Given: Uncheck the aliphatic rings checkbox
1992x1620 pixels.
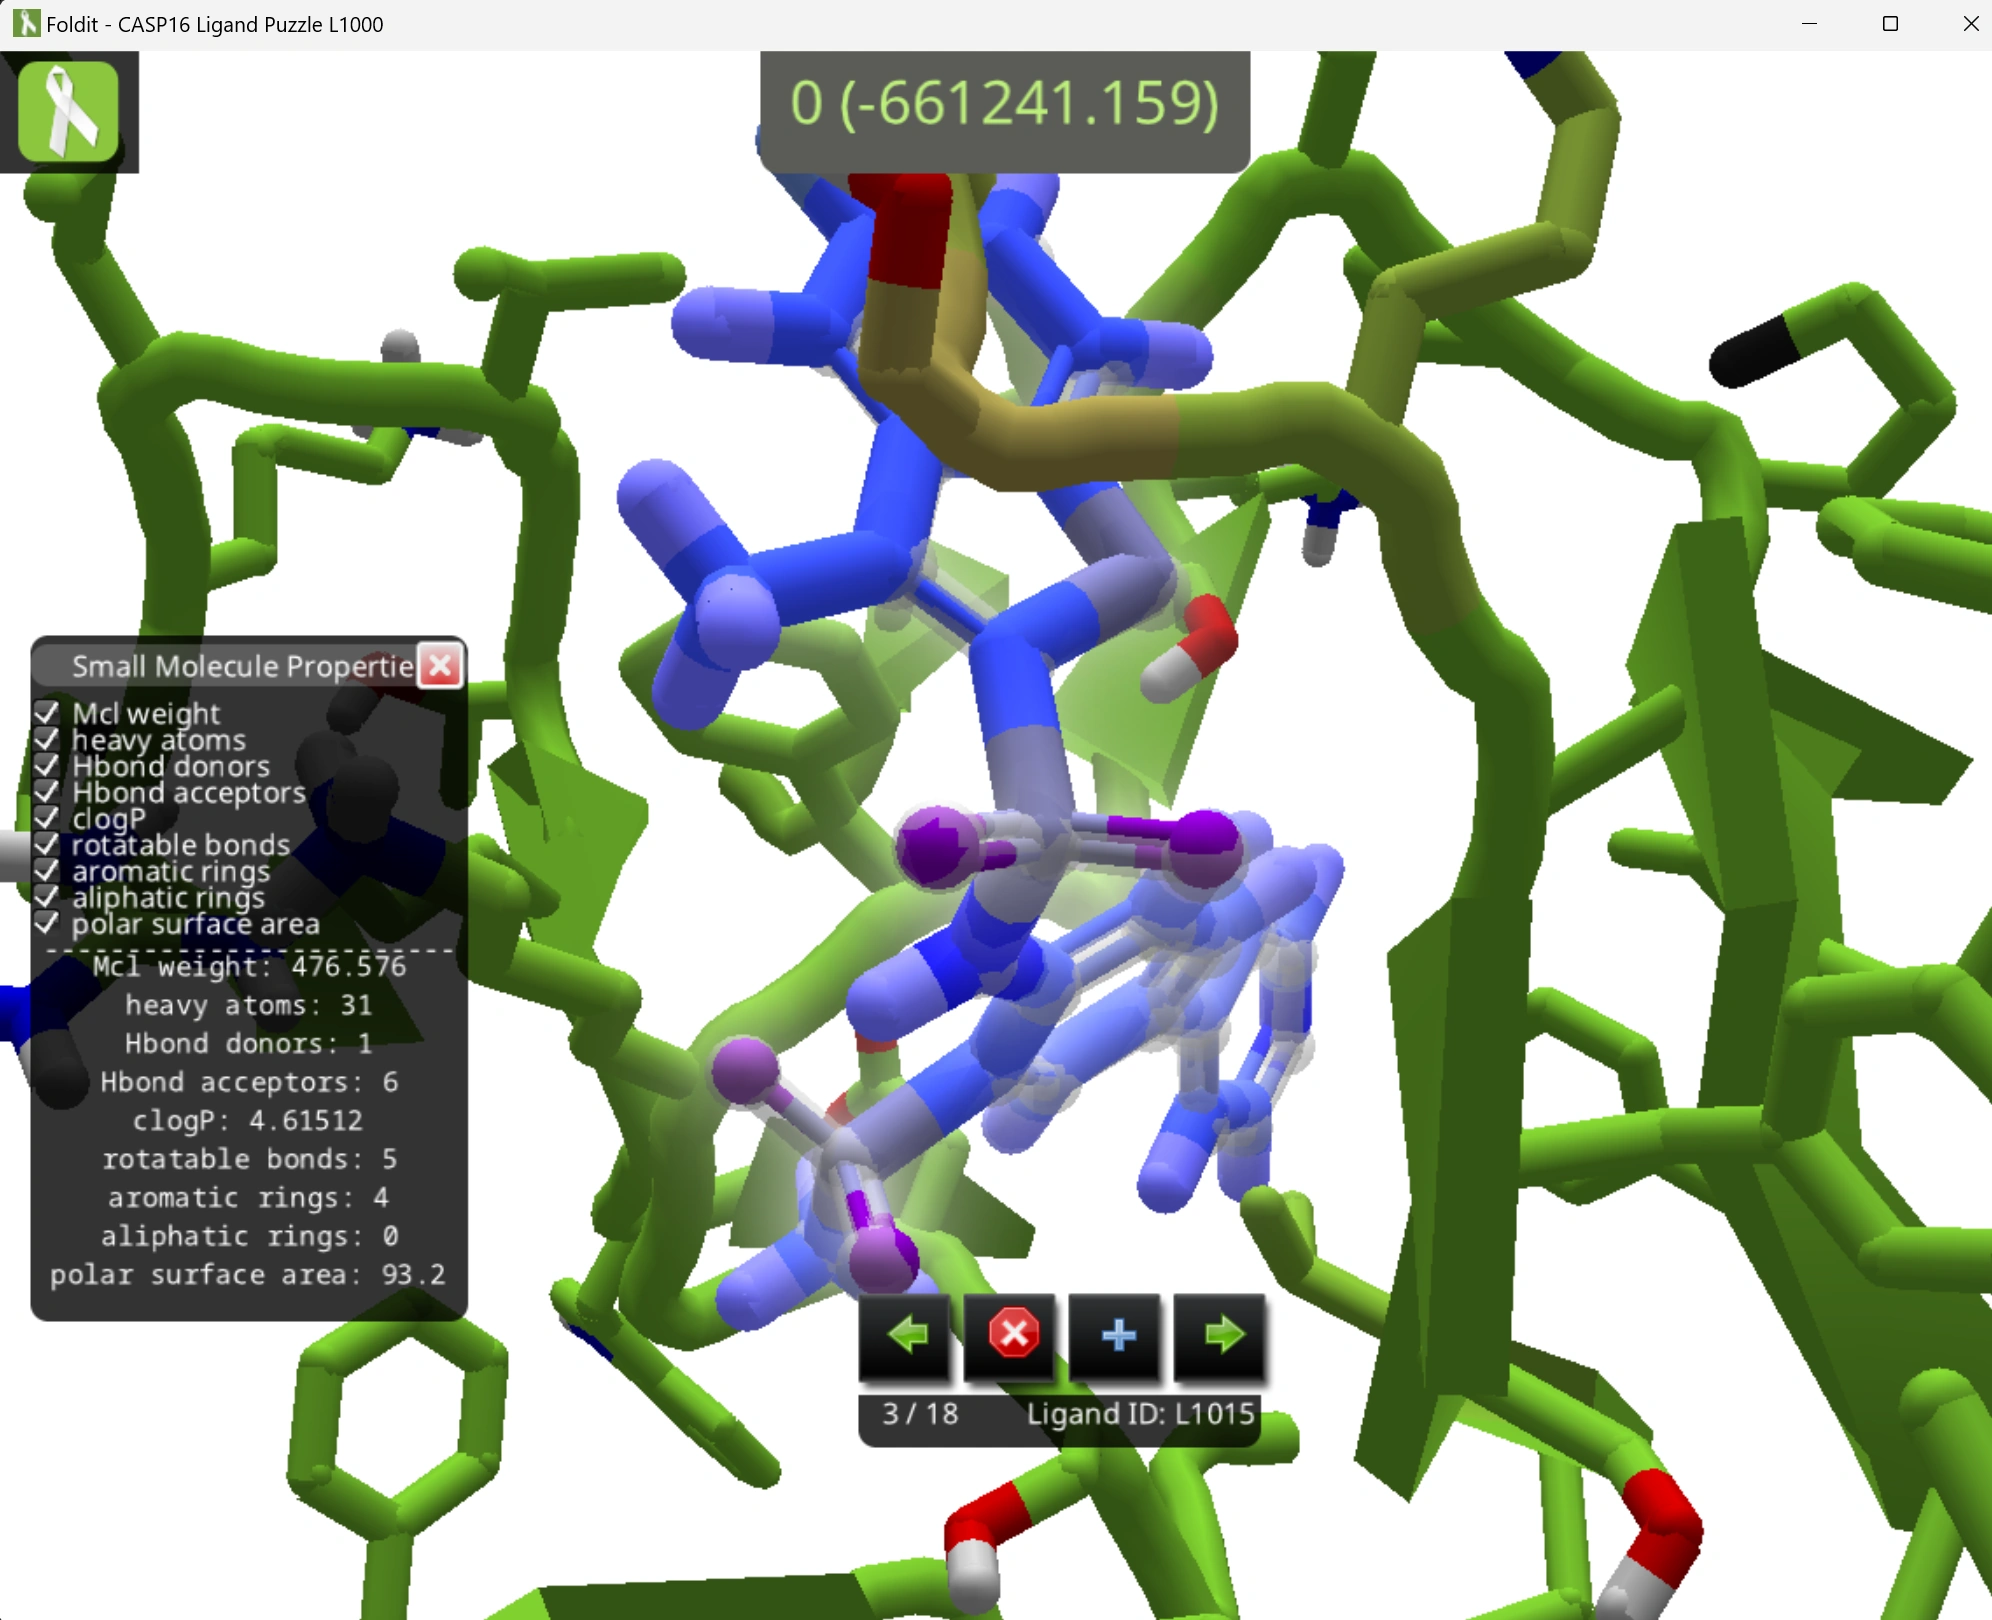Looking at the screenshot, I should click(47, 897).
